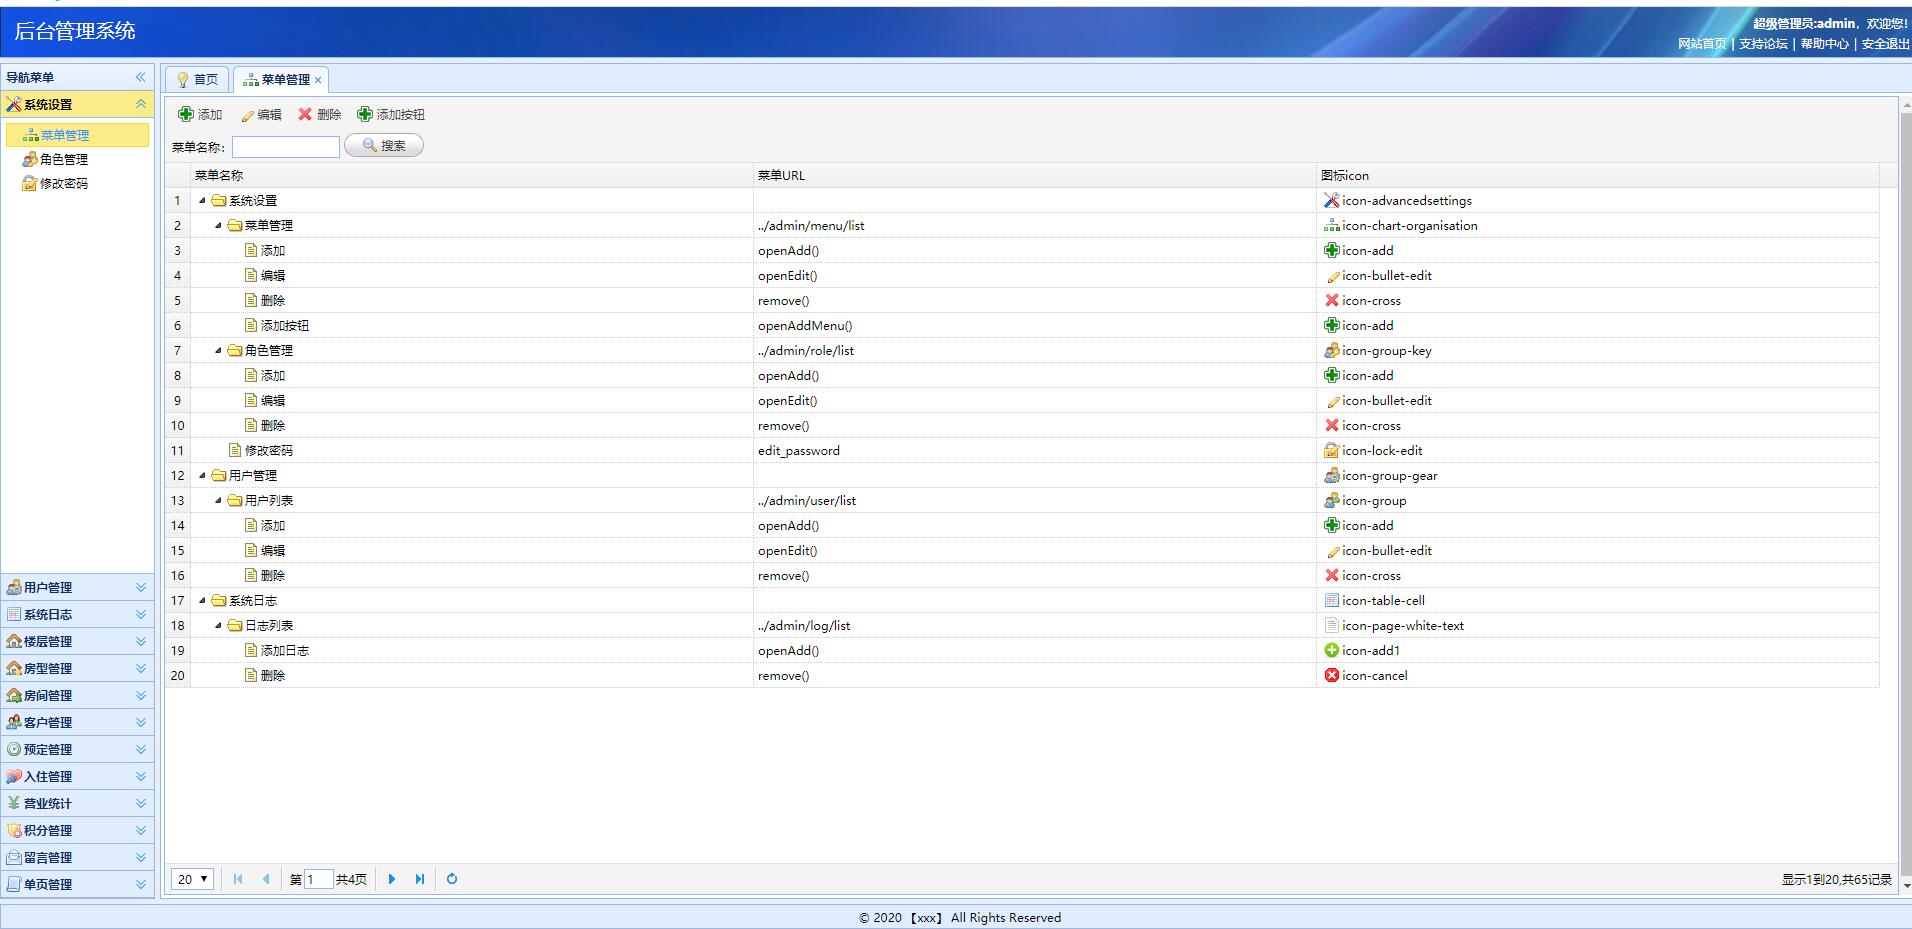Open Change Password (修改密码) in sidebar
The width and height of the screenshot is (1912, 929).
[x=64, y=183]
